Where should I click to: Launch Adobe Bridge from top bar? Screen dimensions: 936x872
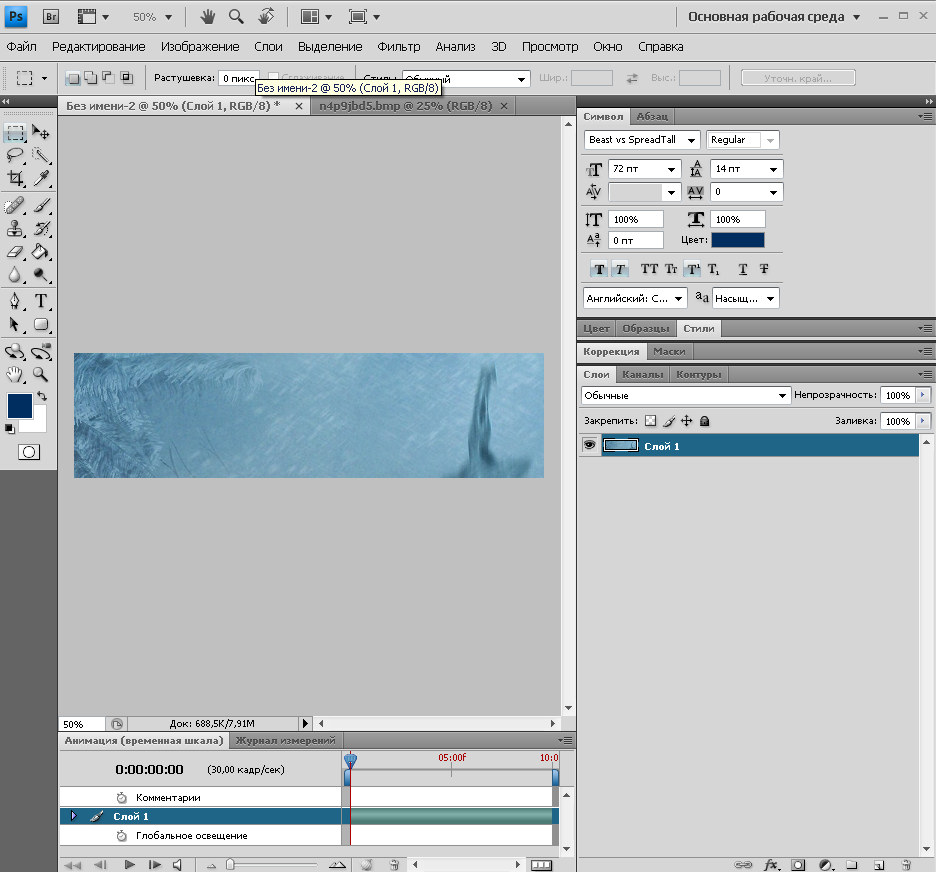click(x=52, y=17)
